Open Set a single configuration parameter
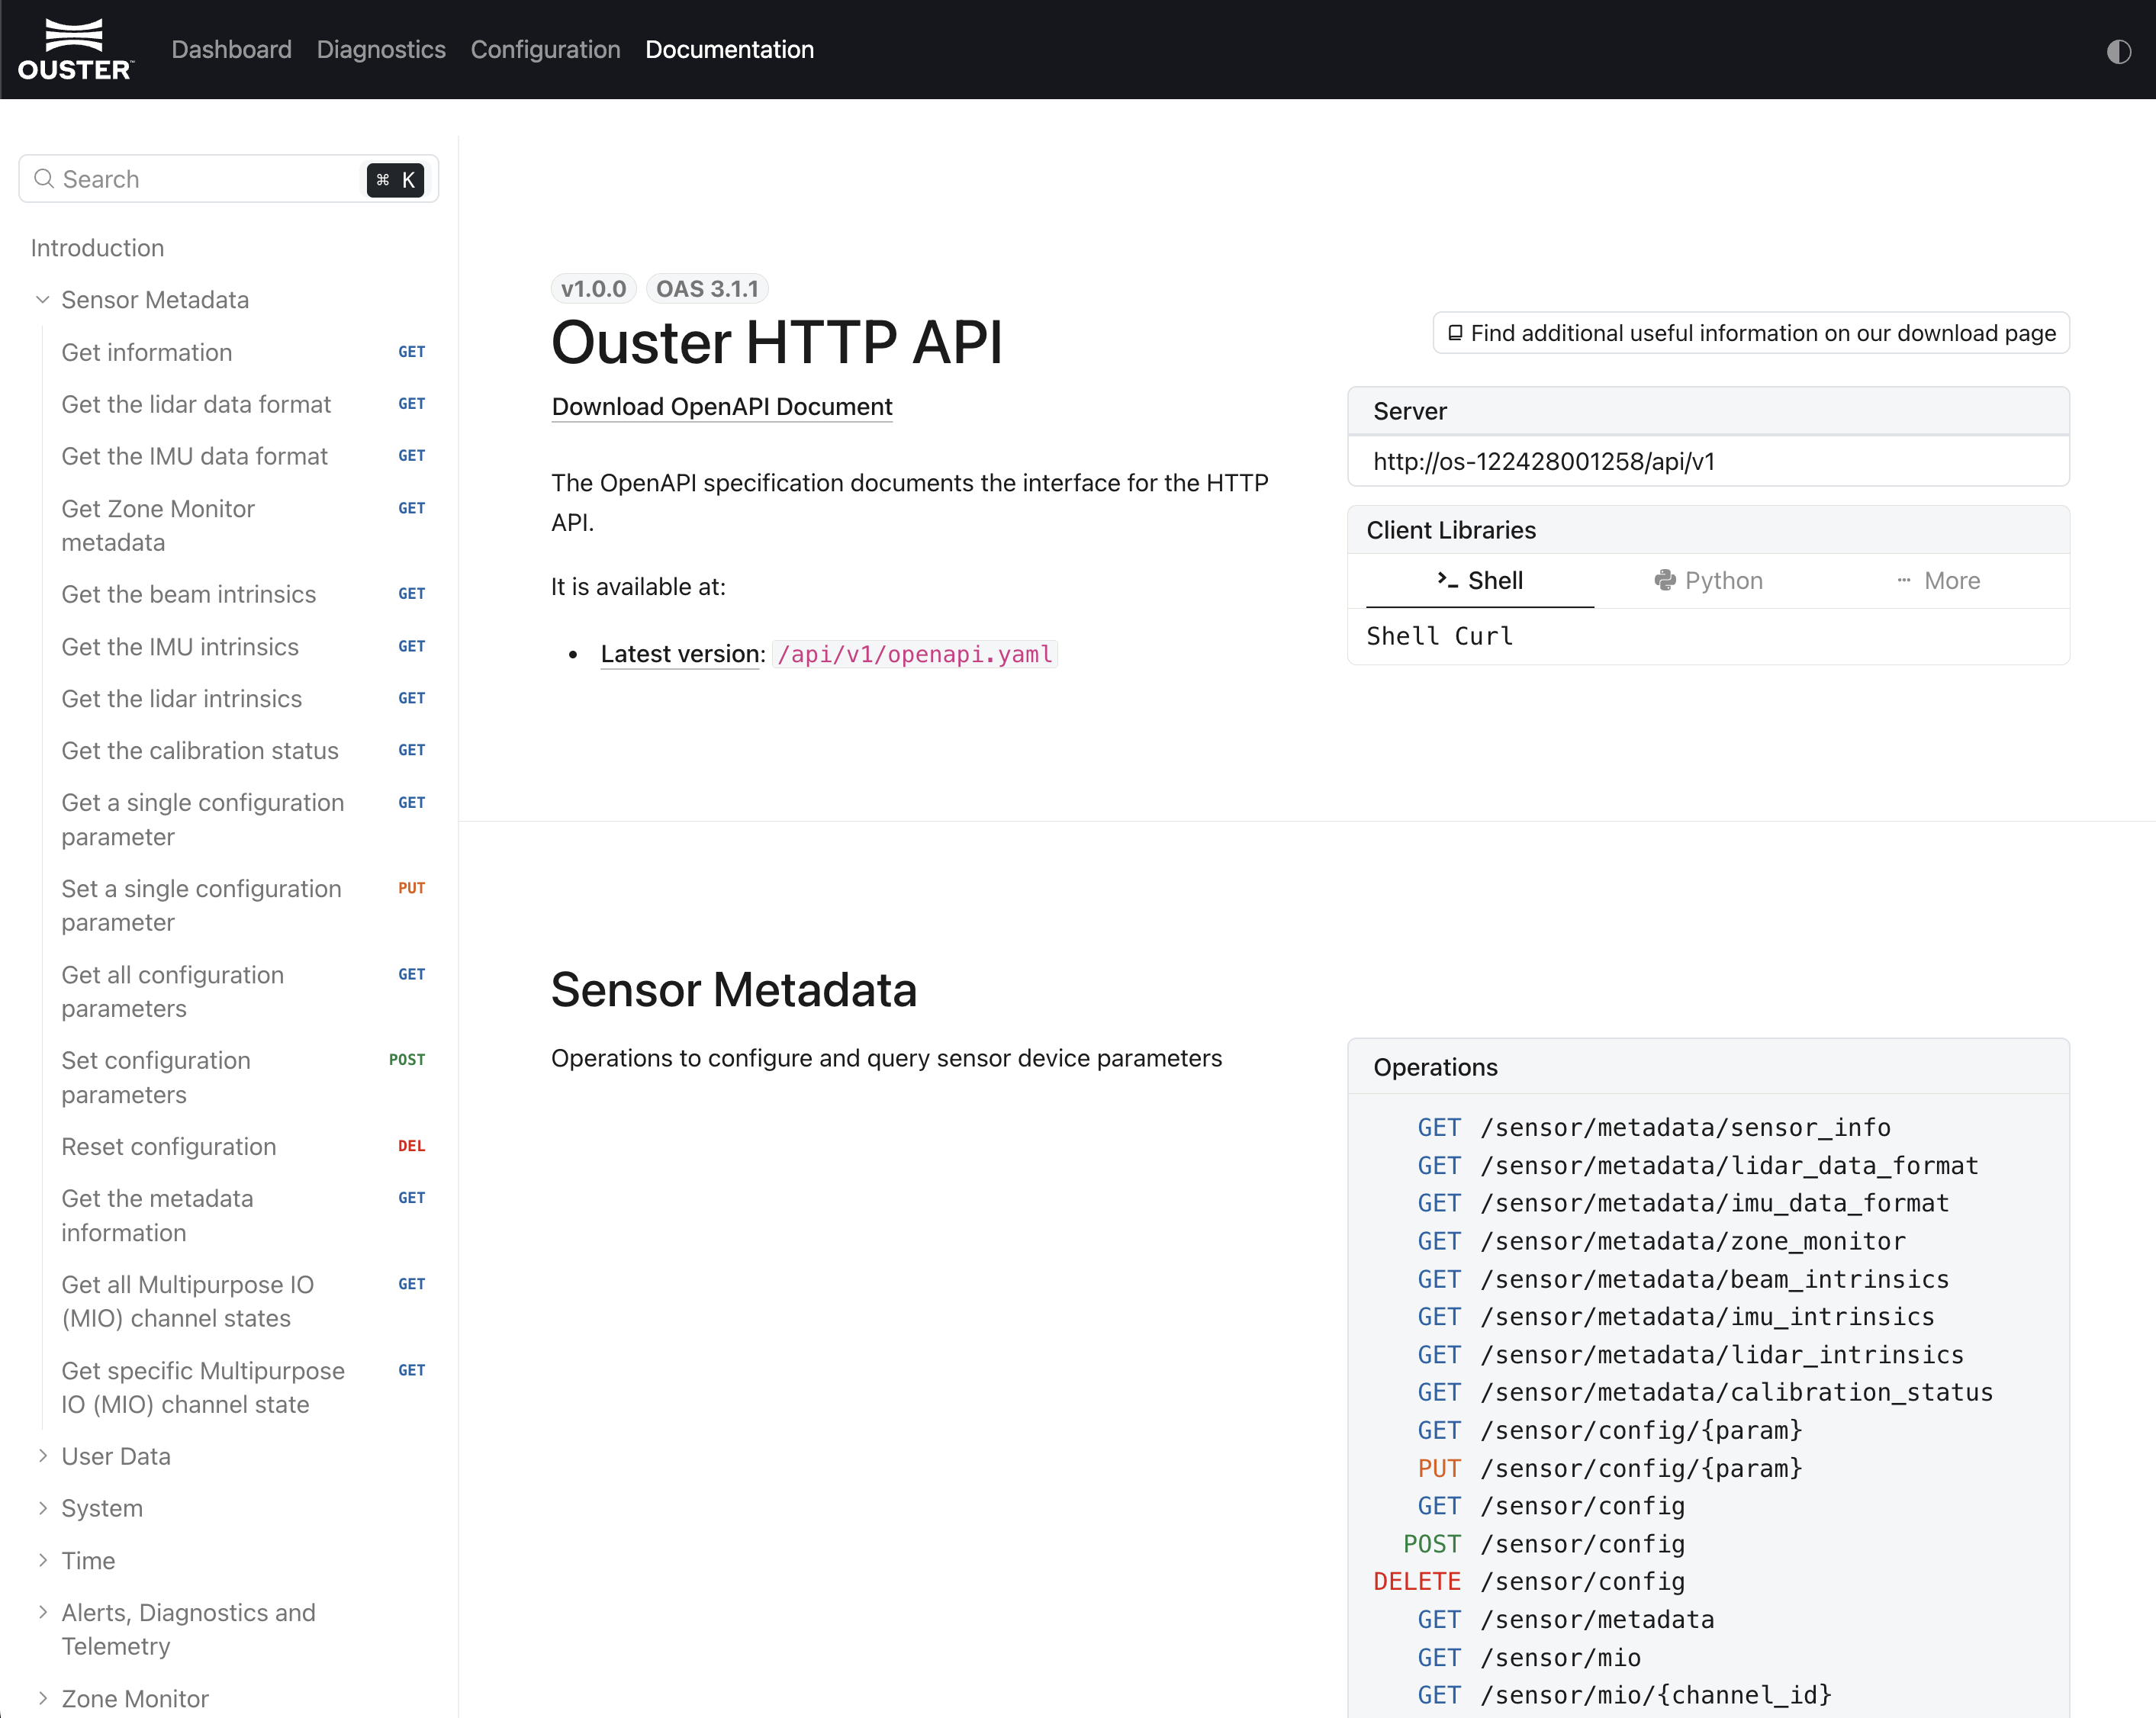Image resolution: width=2156 pixels, height=1718 pixels. [x=243, y=906]
